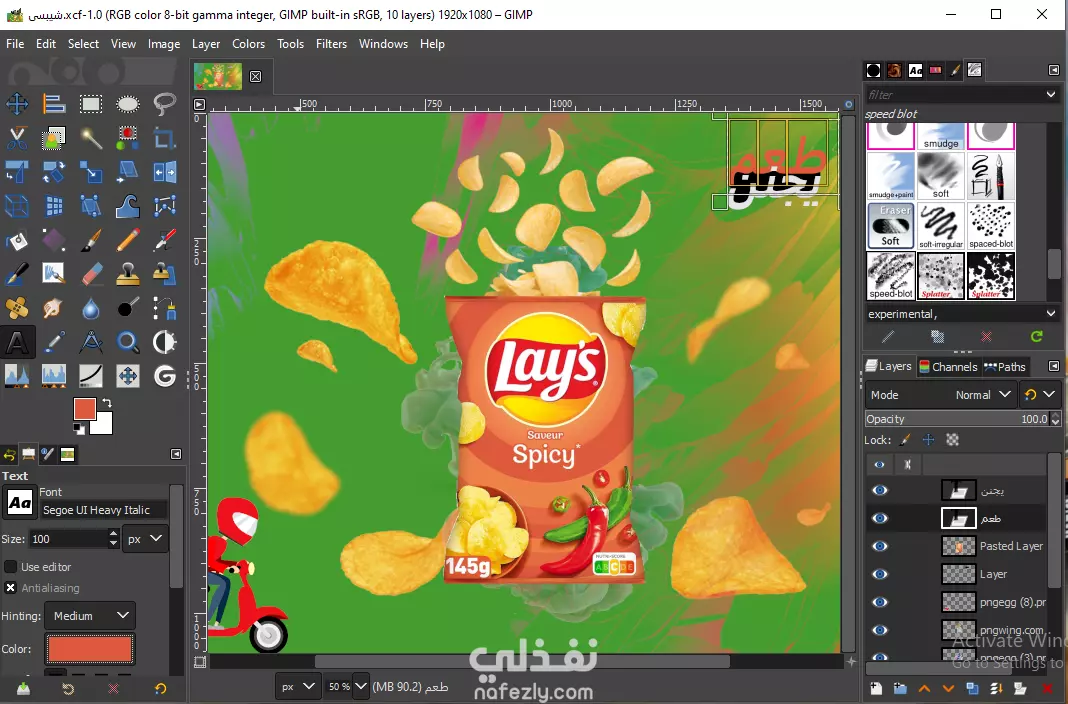
Task: Duplicate the current layer
Action: pos(972,688)
